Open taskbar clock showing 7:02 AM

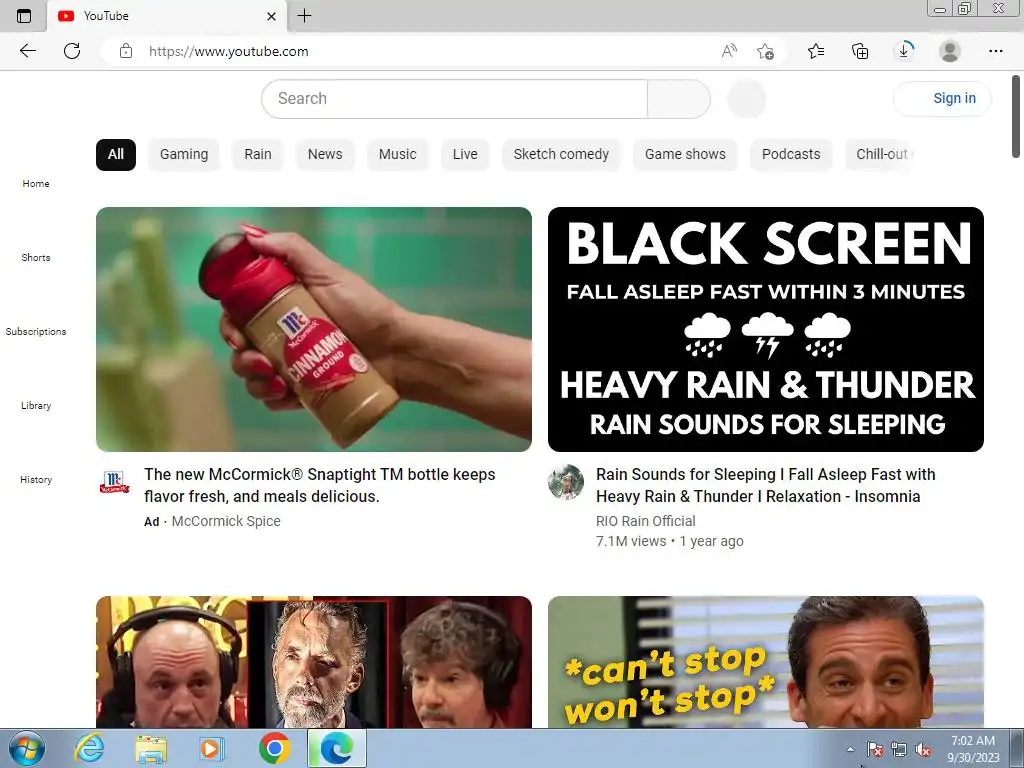[x=973, y=749]
